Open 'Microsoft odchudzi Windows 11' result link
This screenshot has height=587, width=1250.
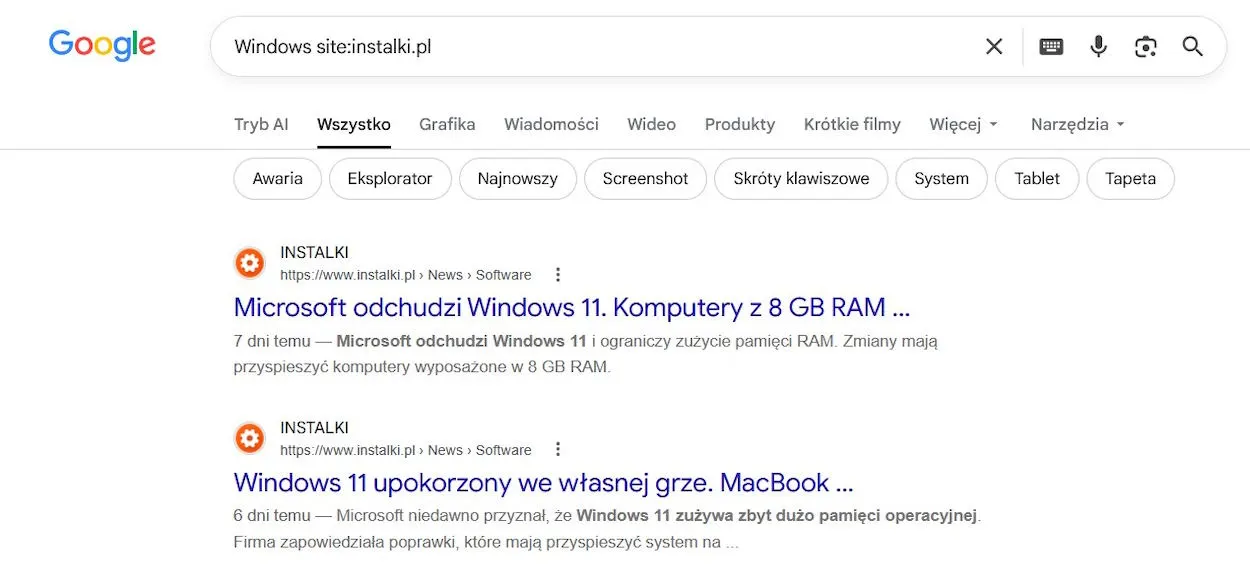[572, 306]
